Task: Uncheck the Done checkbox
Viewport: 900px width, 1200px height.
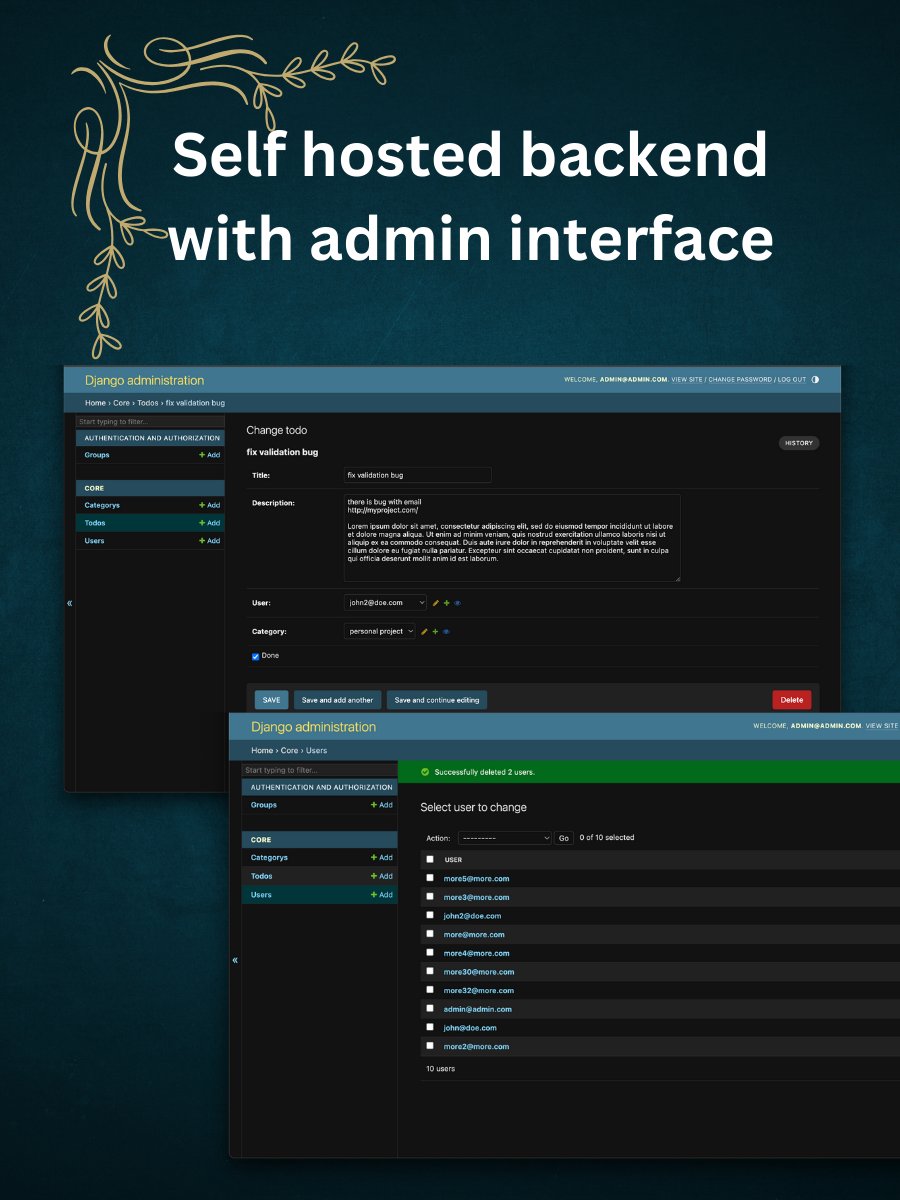Action: coord(255,656)
